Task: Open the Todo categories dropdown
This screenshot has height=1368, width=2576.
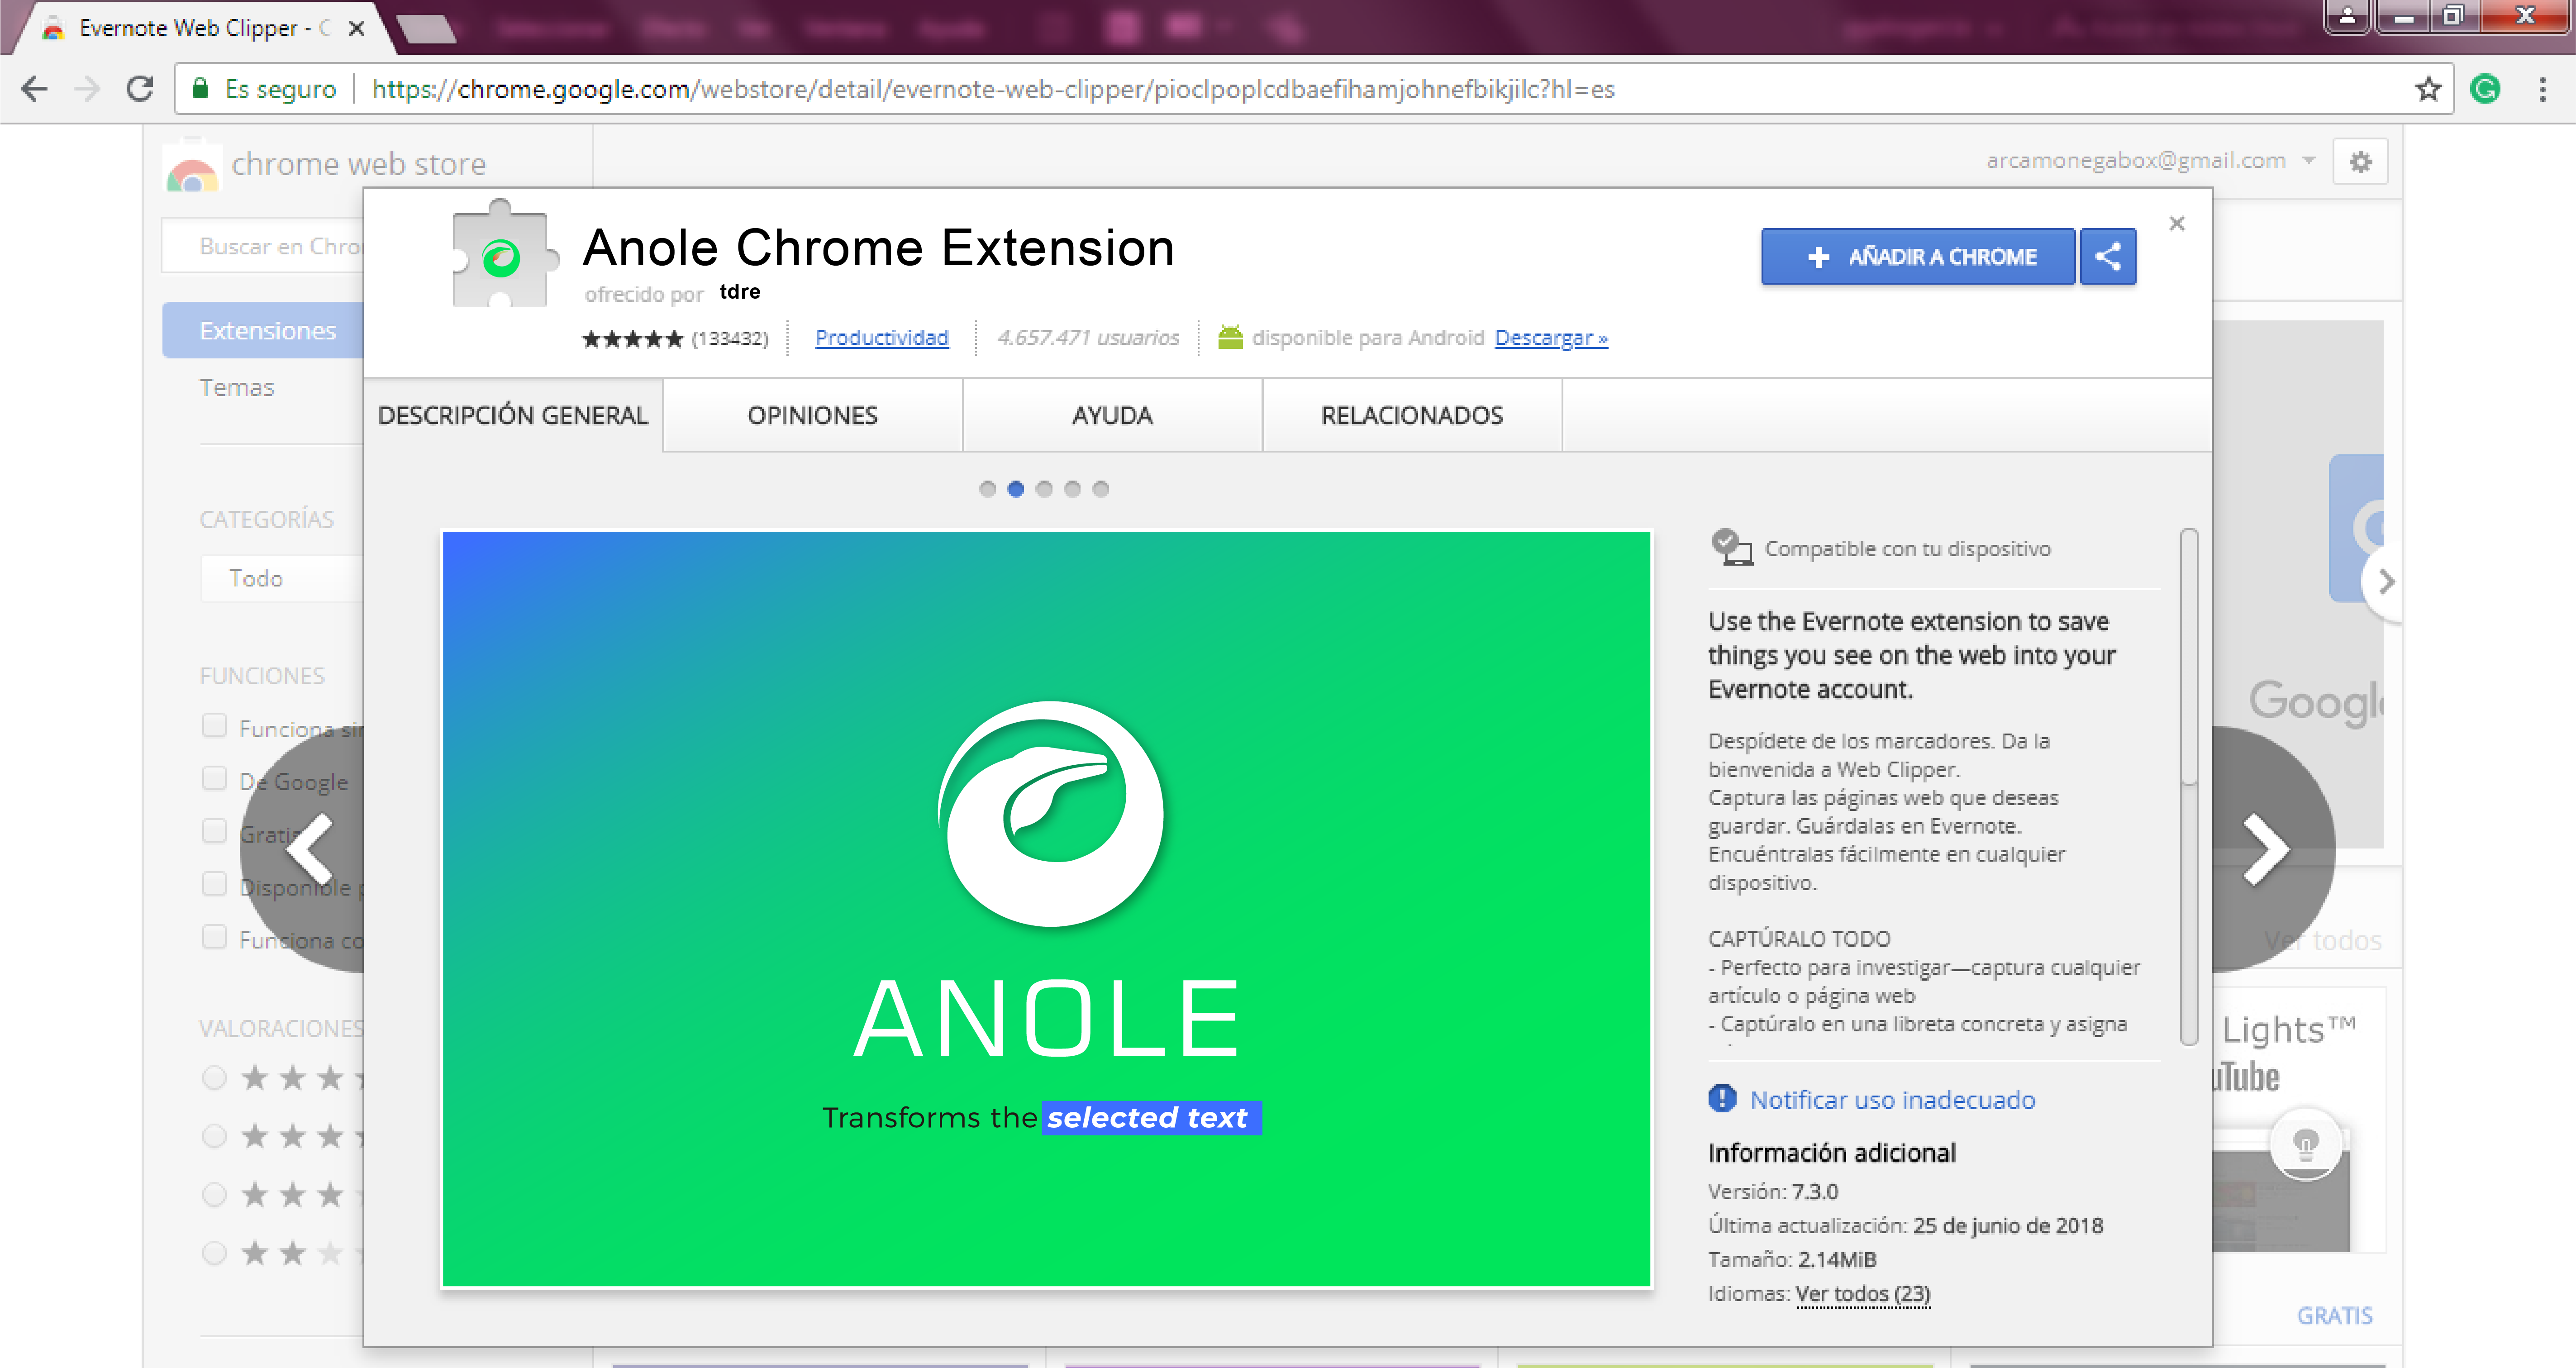Action: pos(282,578)
